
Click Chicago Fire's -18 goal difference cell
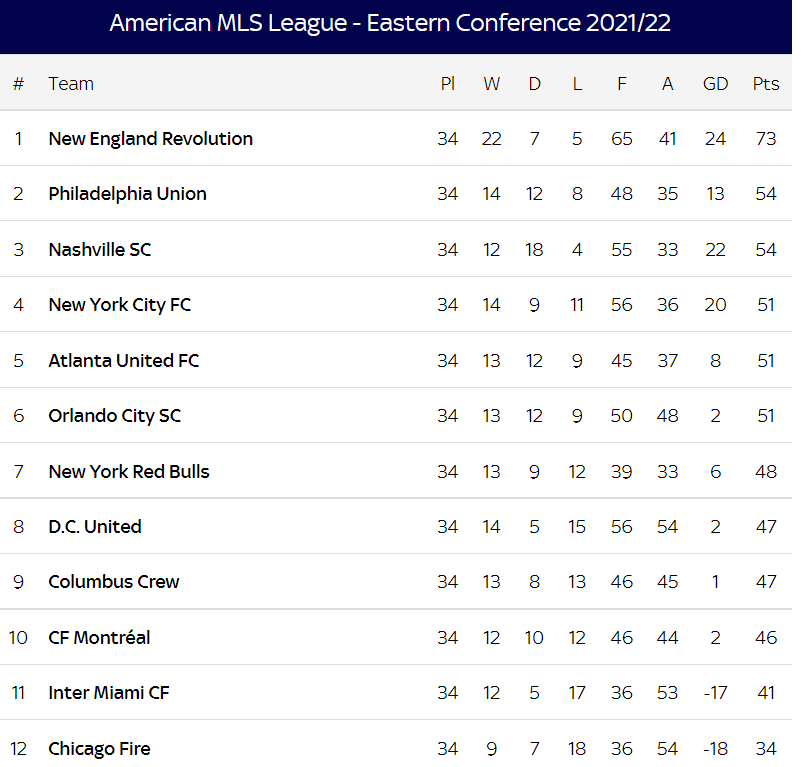point(715,749)
